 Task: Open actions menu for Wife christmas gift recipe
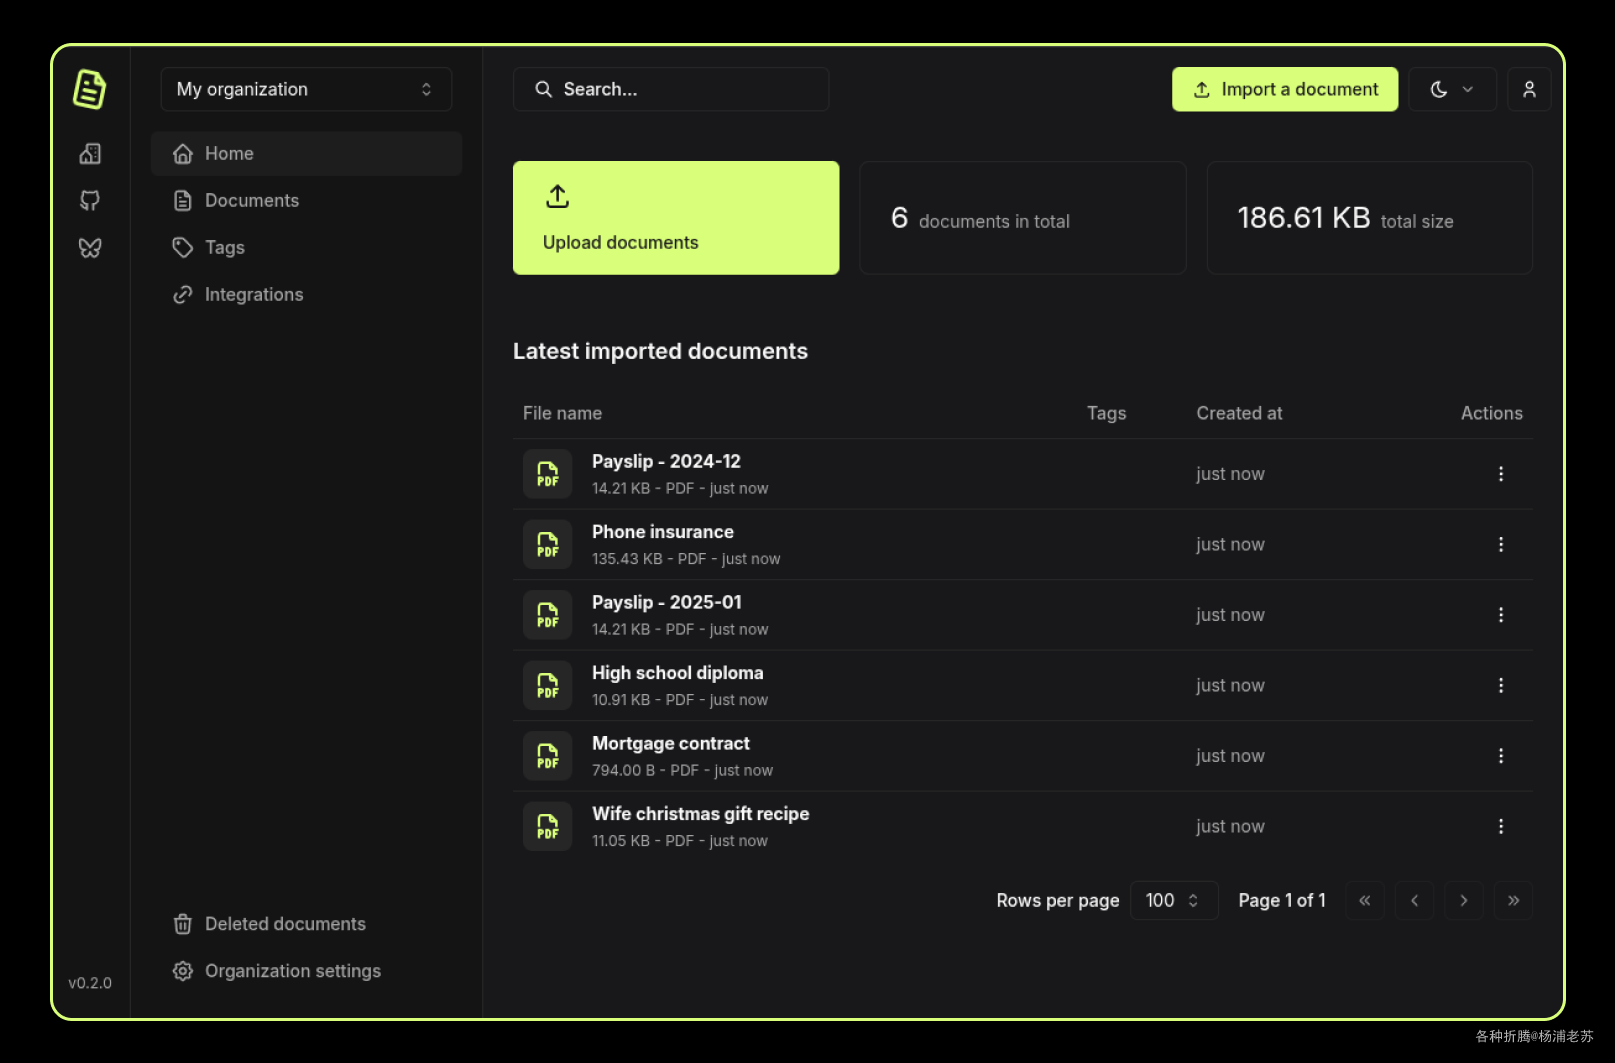tap(1500, 826)
